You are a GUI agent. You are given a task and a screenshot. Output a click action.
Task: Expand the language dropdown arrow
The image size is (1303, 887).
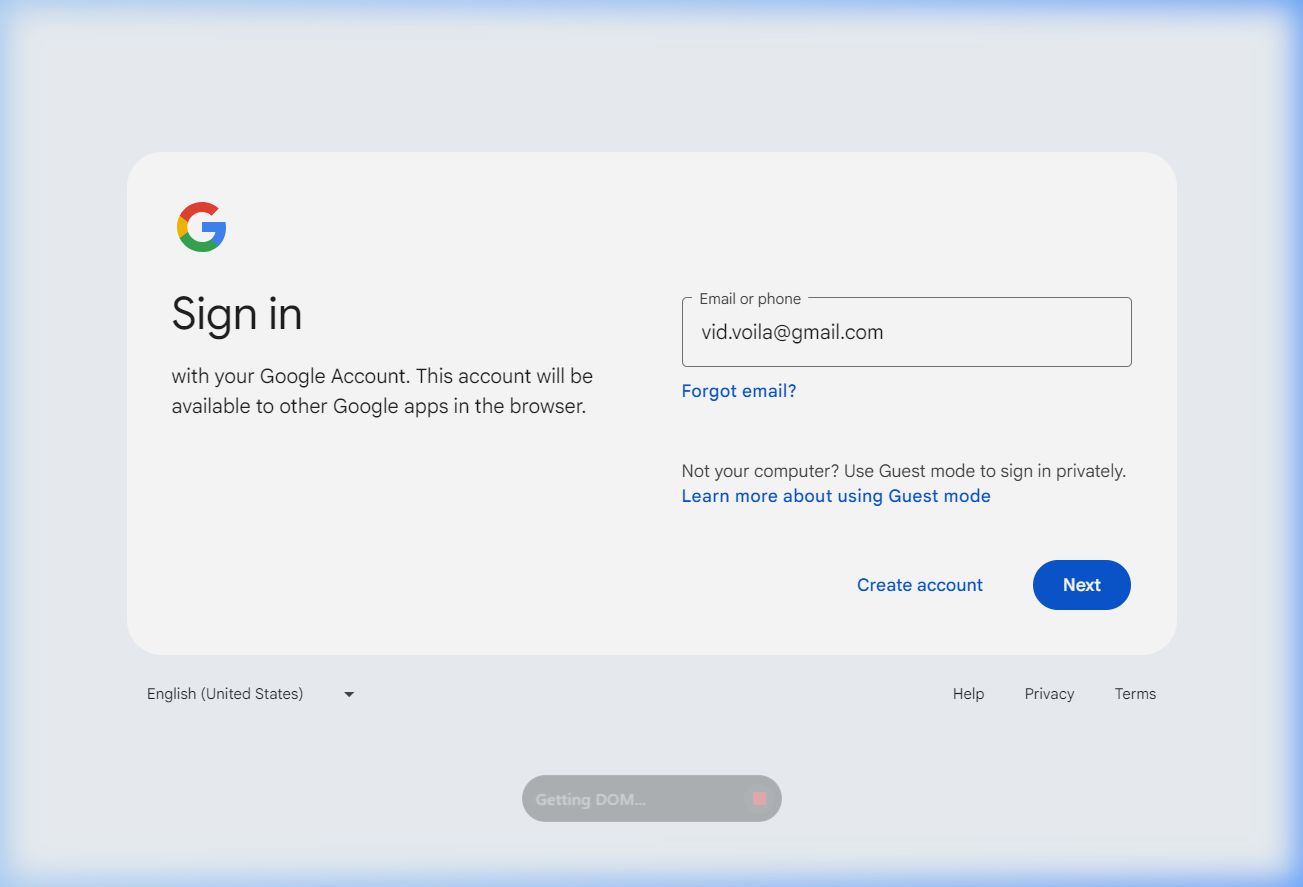click(x=349, y=694)
